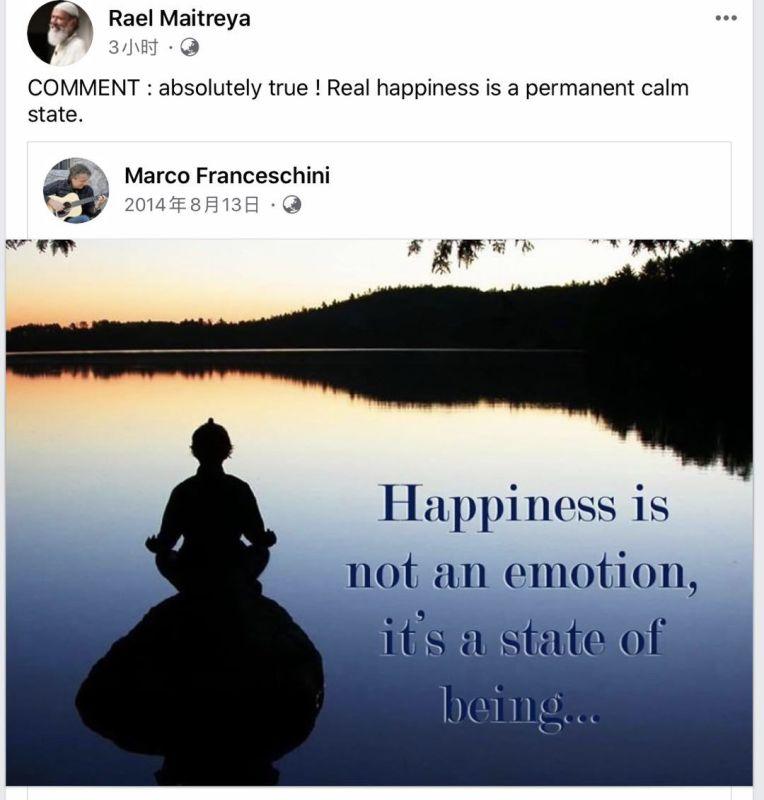
Task: Click the 'not an emotion,' text line
Action: (522, 572)
